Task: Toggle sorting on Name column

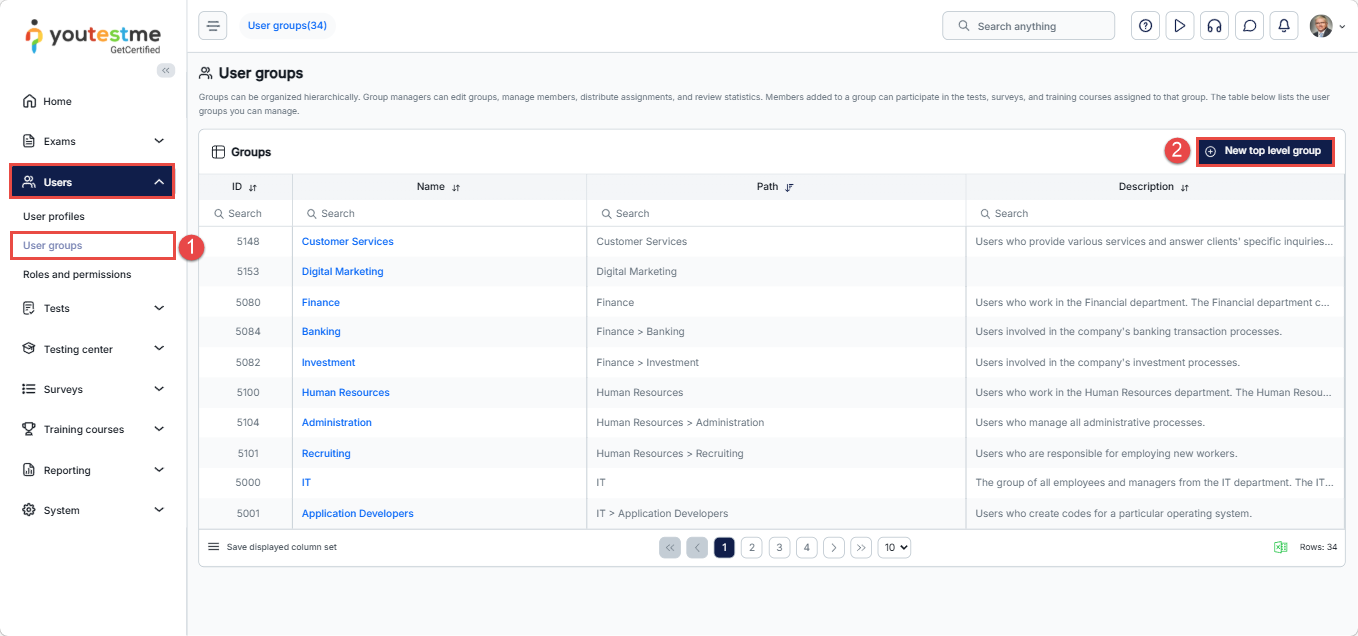Action: coord(456,187)
